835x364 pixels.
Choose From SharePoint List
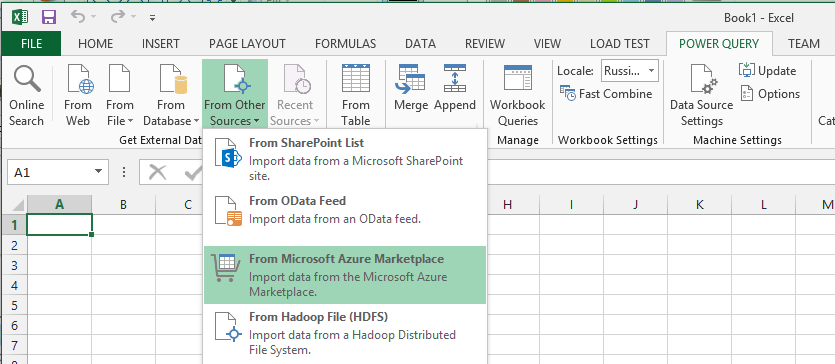click(345, 160)
